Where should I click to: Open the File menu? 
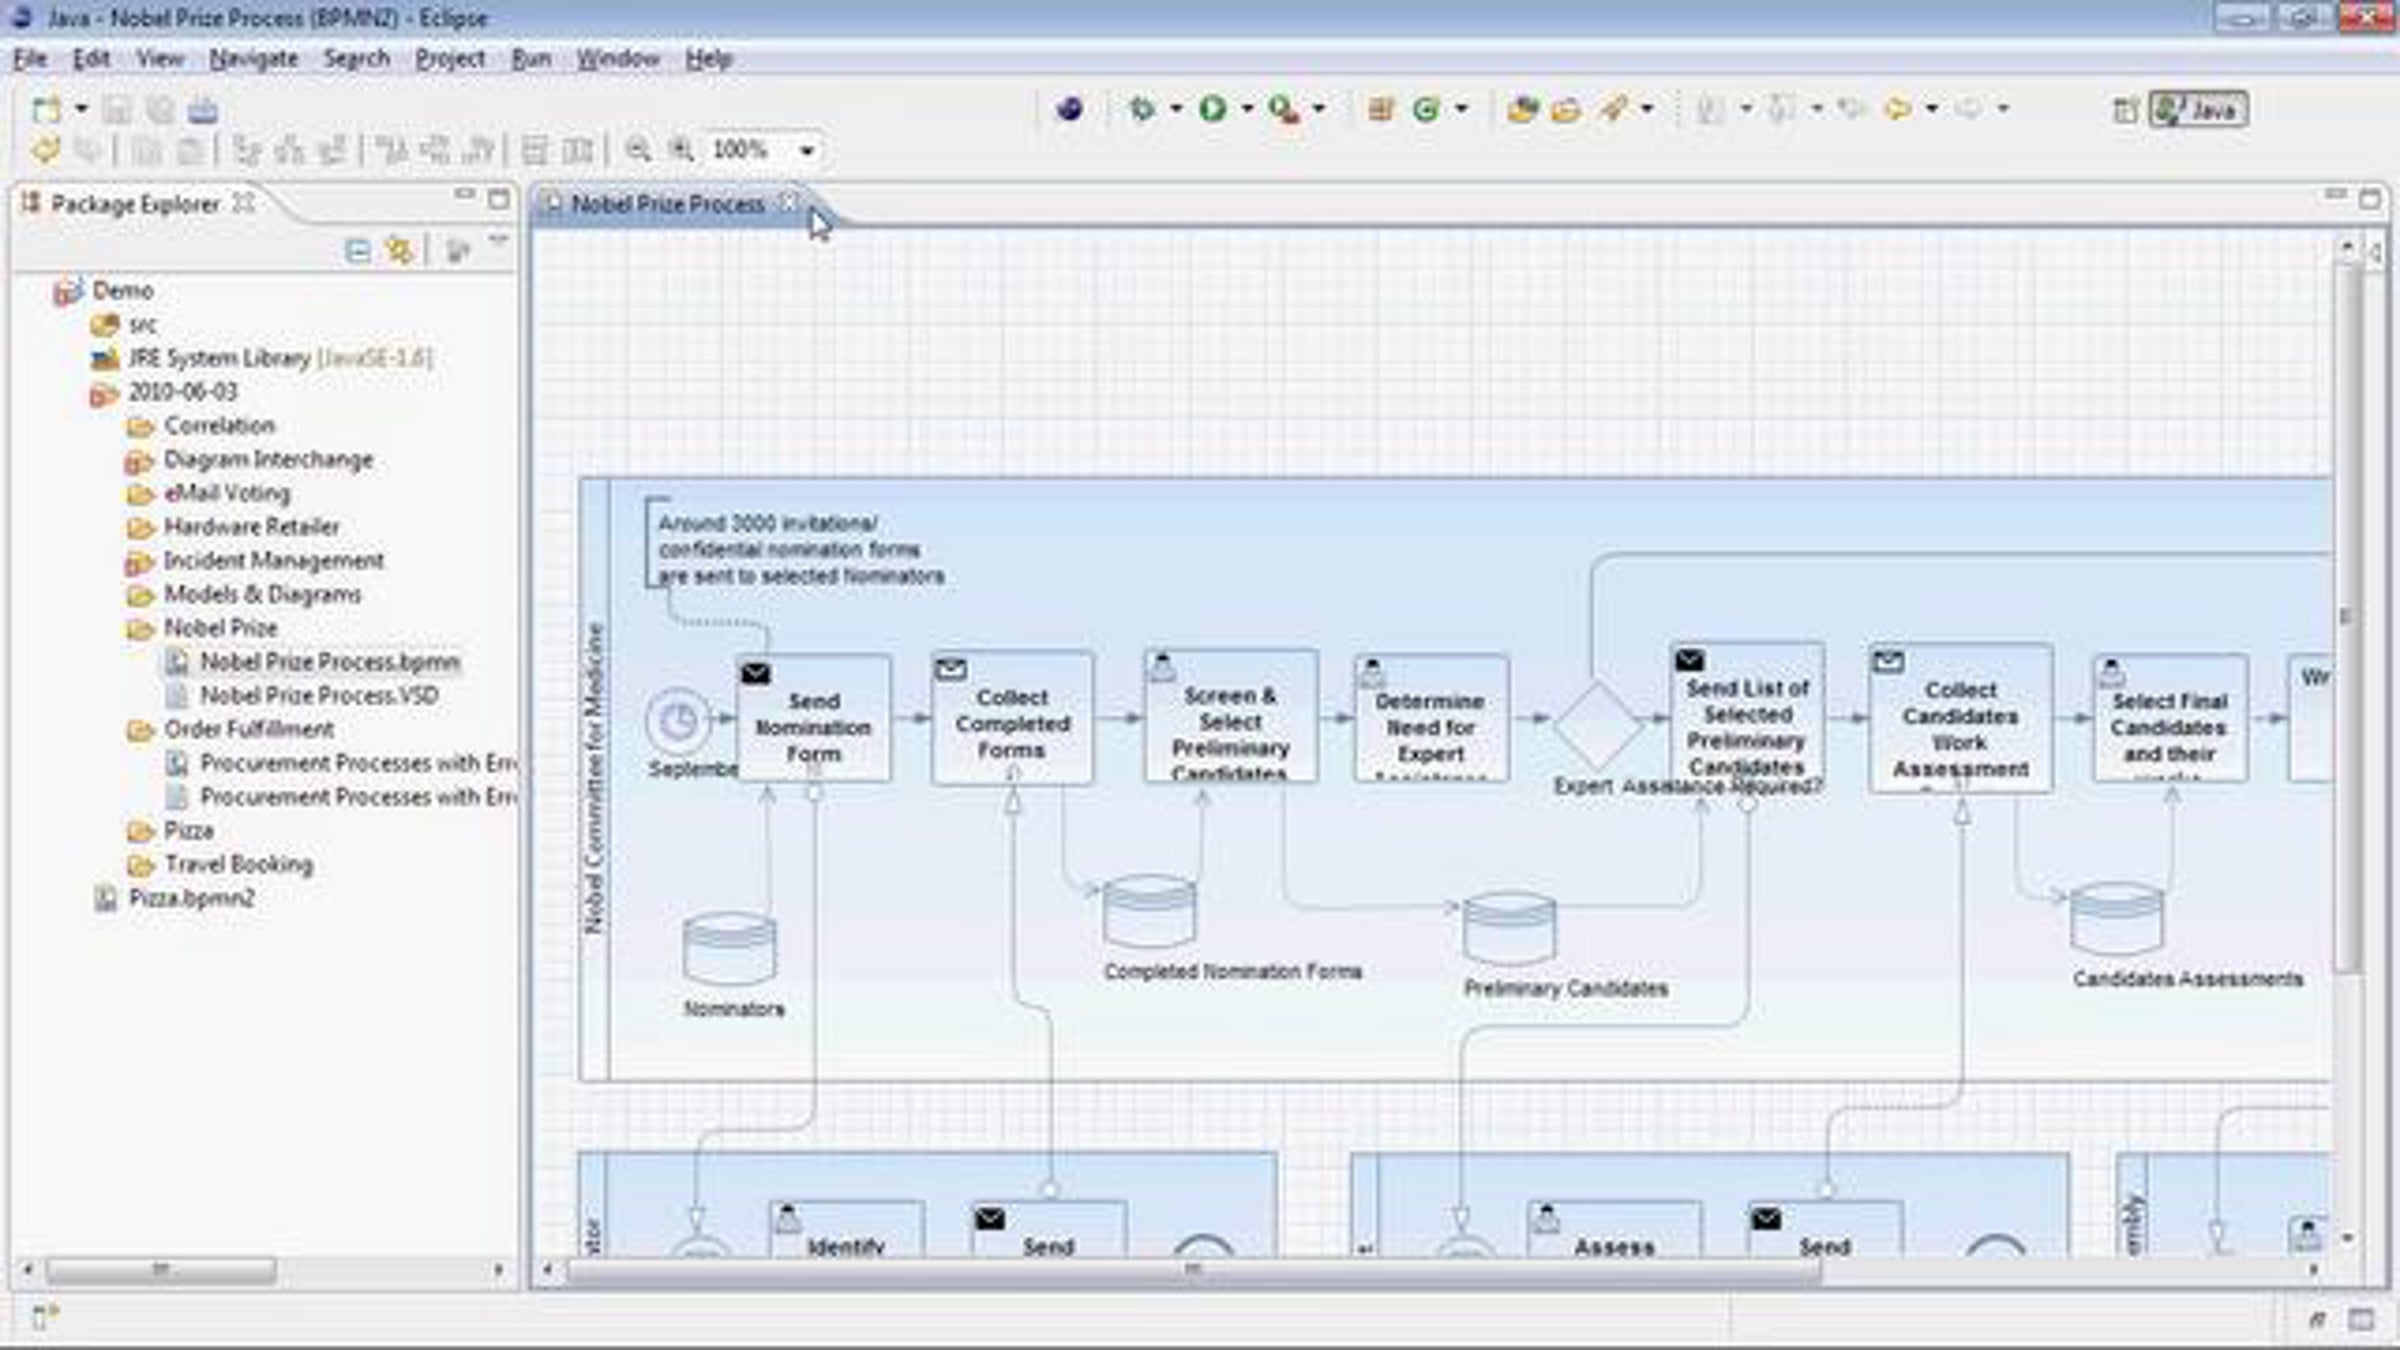(x=30, y=59)
